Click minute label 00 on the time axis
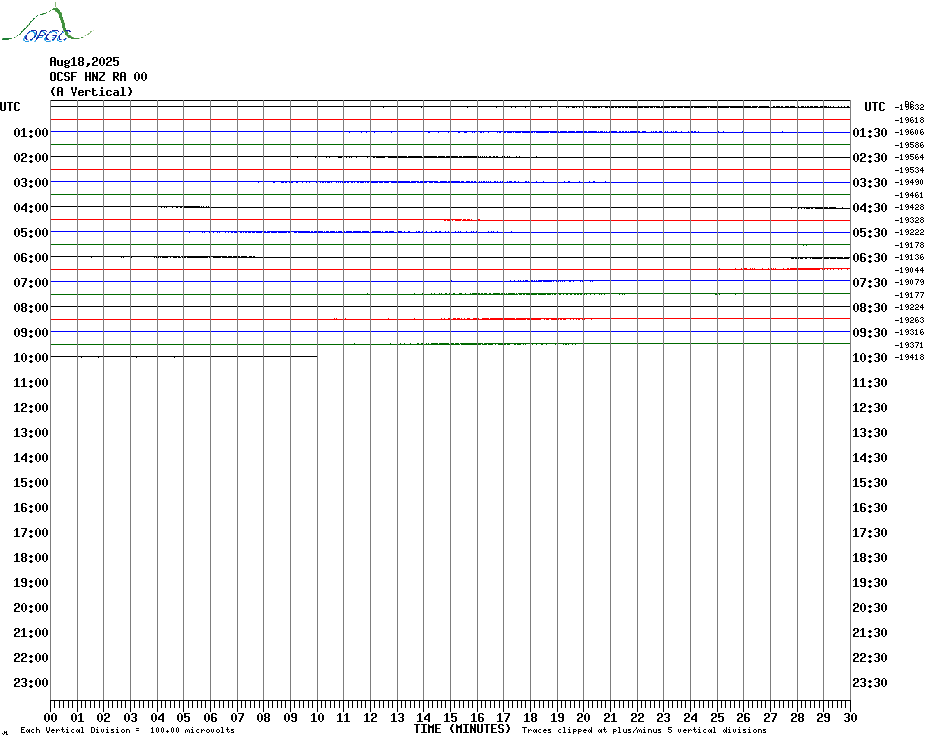 pos(50,718)
